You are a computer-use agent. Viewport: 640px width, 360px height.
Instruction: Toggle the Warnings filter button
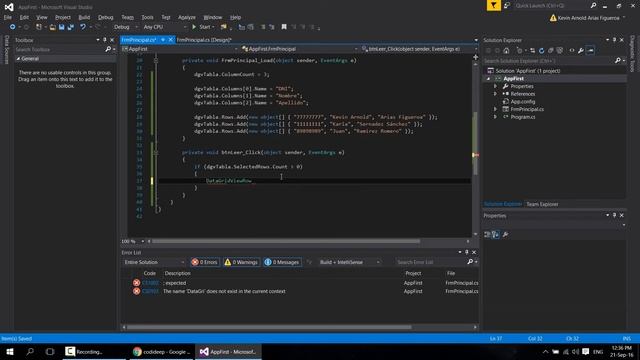click(241, 262)
